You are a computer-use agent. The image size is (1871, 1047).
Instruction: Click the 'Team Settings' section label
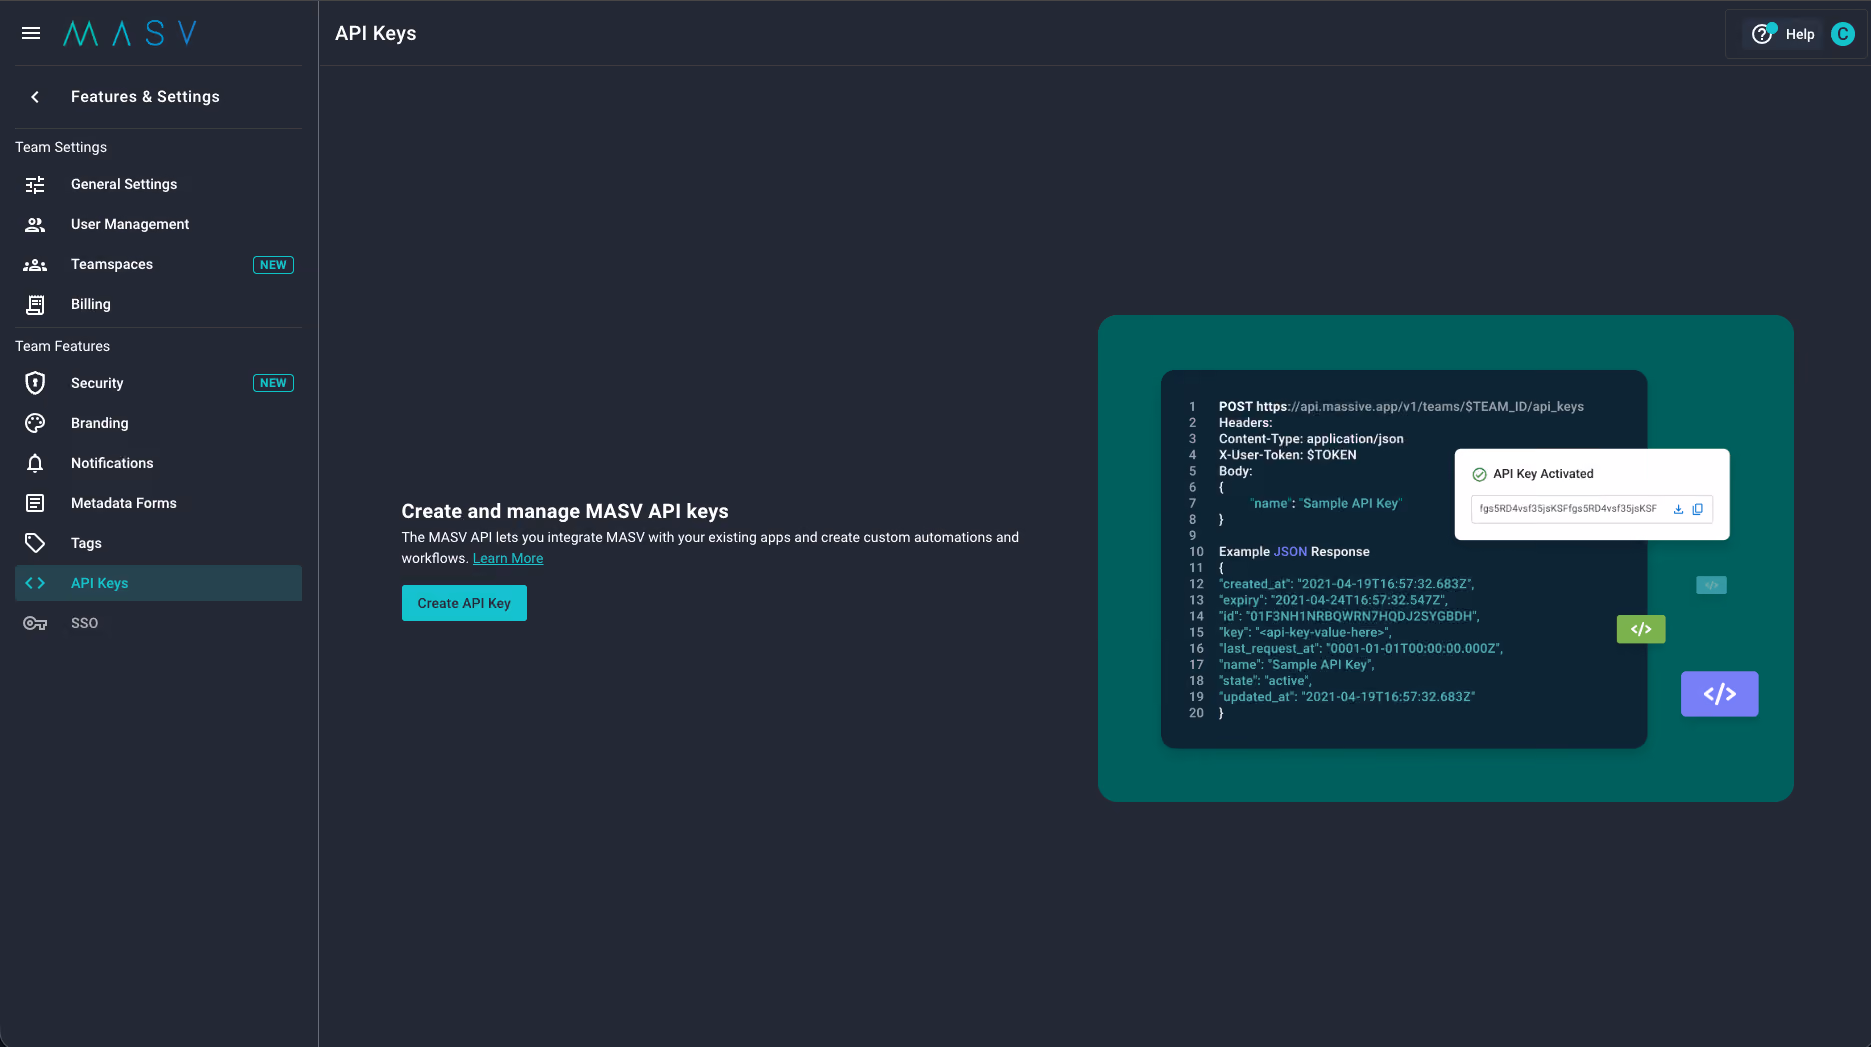(61, 147)
